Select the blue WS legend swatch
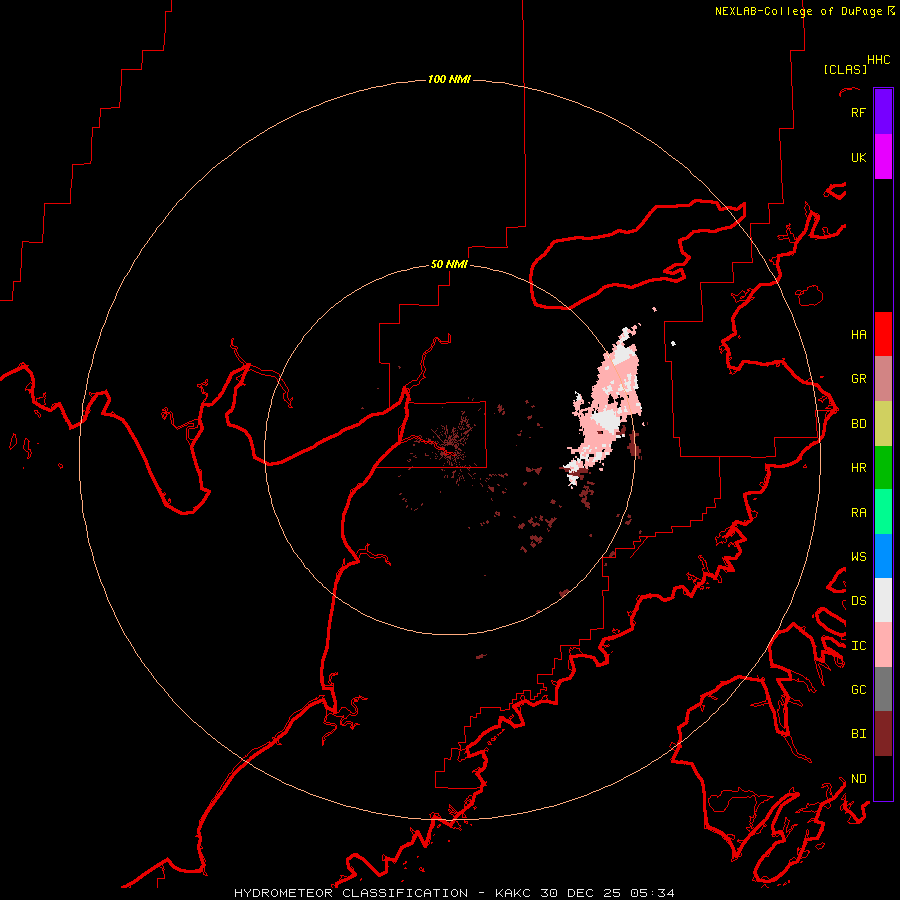The image size is (900, 900). tap(883, 556)
